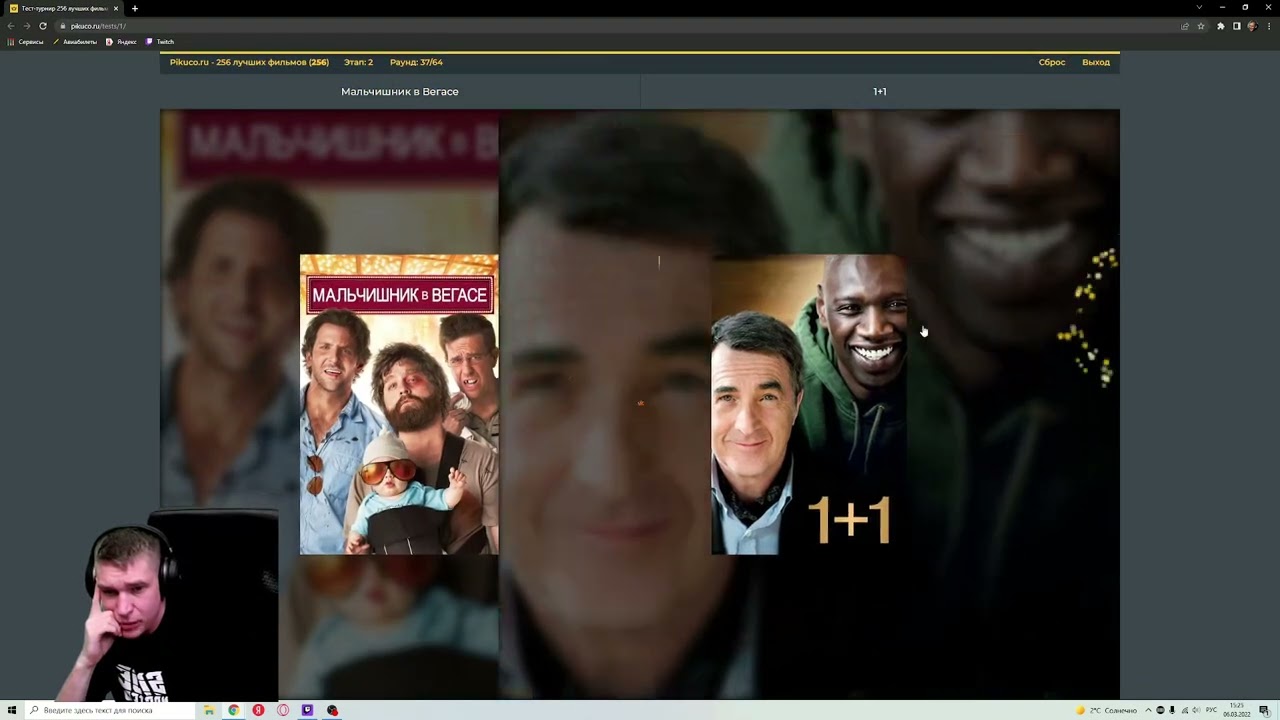The width and height of the screenshot is (1280, 720).
Task: Switch the РУС input language
Action: point(1211,710)
